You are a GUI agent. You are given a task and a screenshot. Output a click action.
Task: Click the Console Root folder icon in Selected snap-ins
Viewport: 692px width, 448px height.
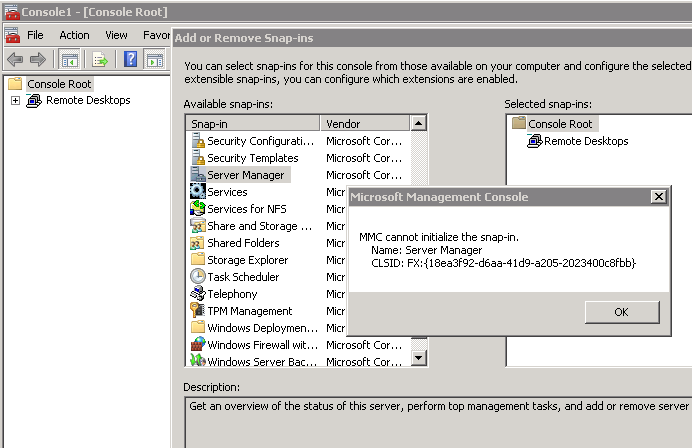click(519, 123)
